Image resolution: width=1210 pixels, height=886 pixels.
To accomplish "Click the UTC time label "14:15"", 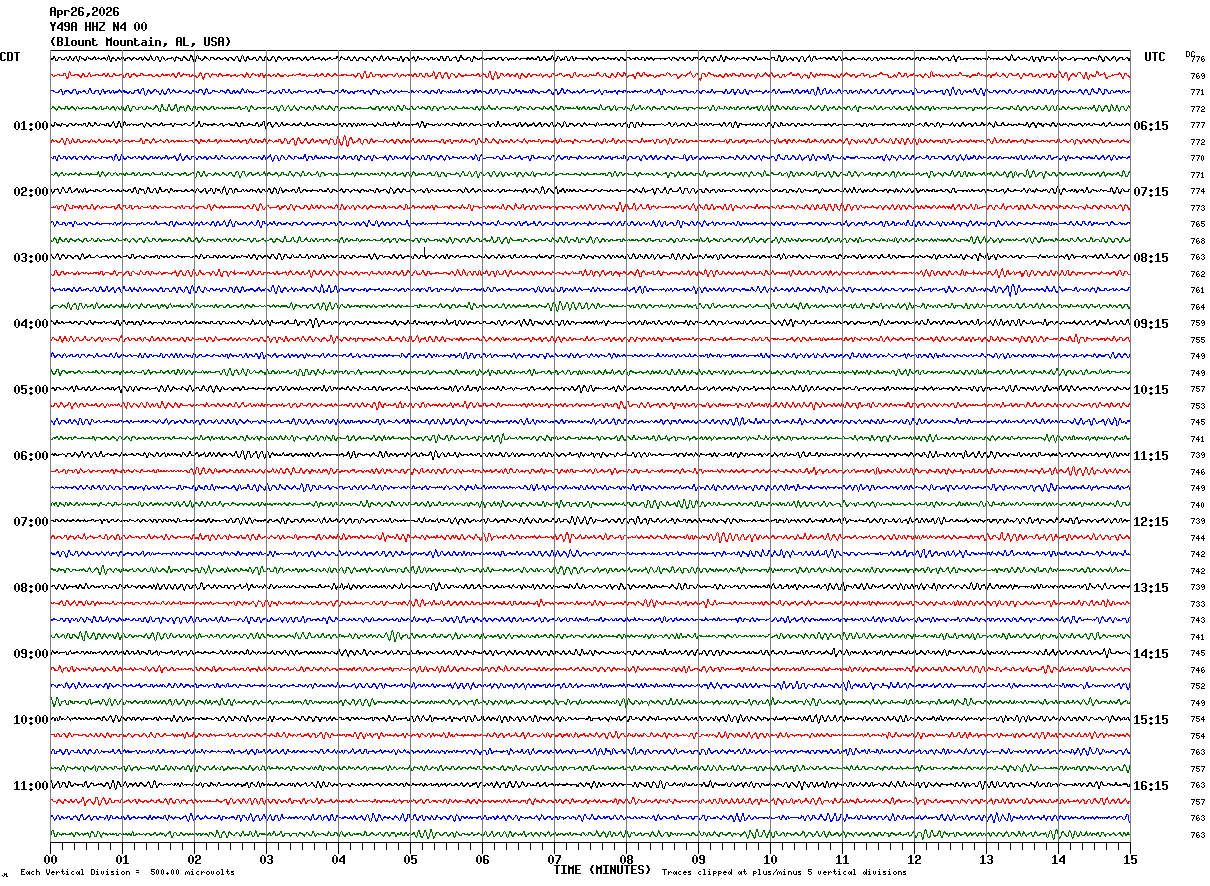I will pyautogui.click(x=1150, y=654).
